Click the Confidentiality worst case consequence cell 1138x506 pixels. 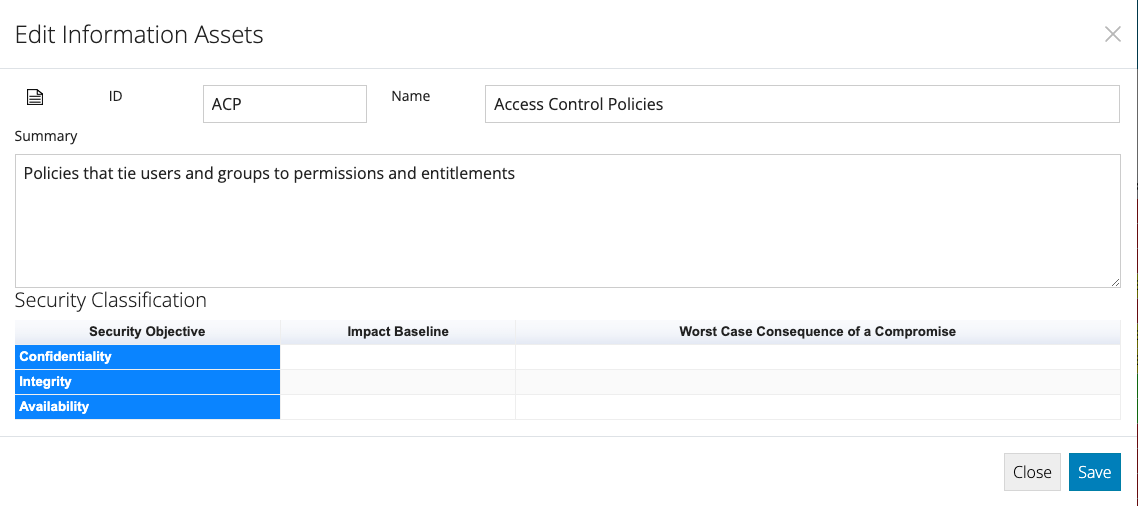point(818,356)
